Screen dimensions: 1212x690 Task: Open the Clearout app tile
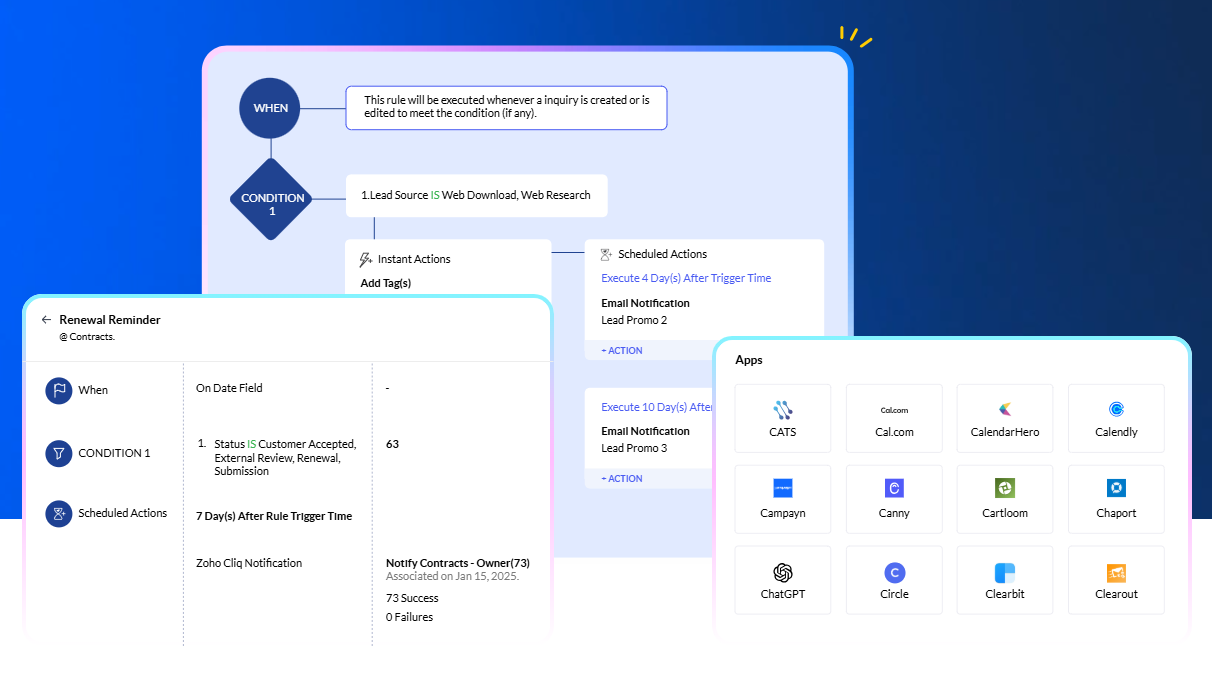(x=1116, y=579)
